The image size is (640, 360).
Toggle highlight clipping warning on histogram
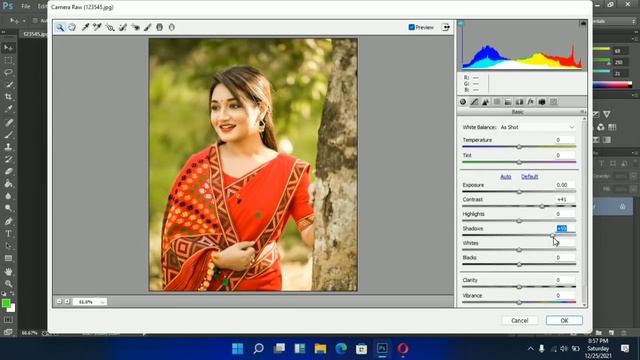(x=583, y=24)
